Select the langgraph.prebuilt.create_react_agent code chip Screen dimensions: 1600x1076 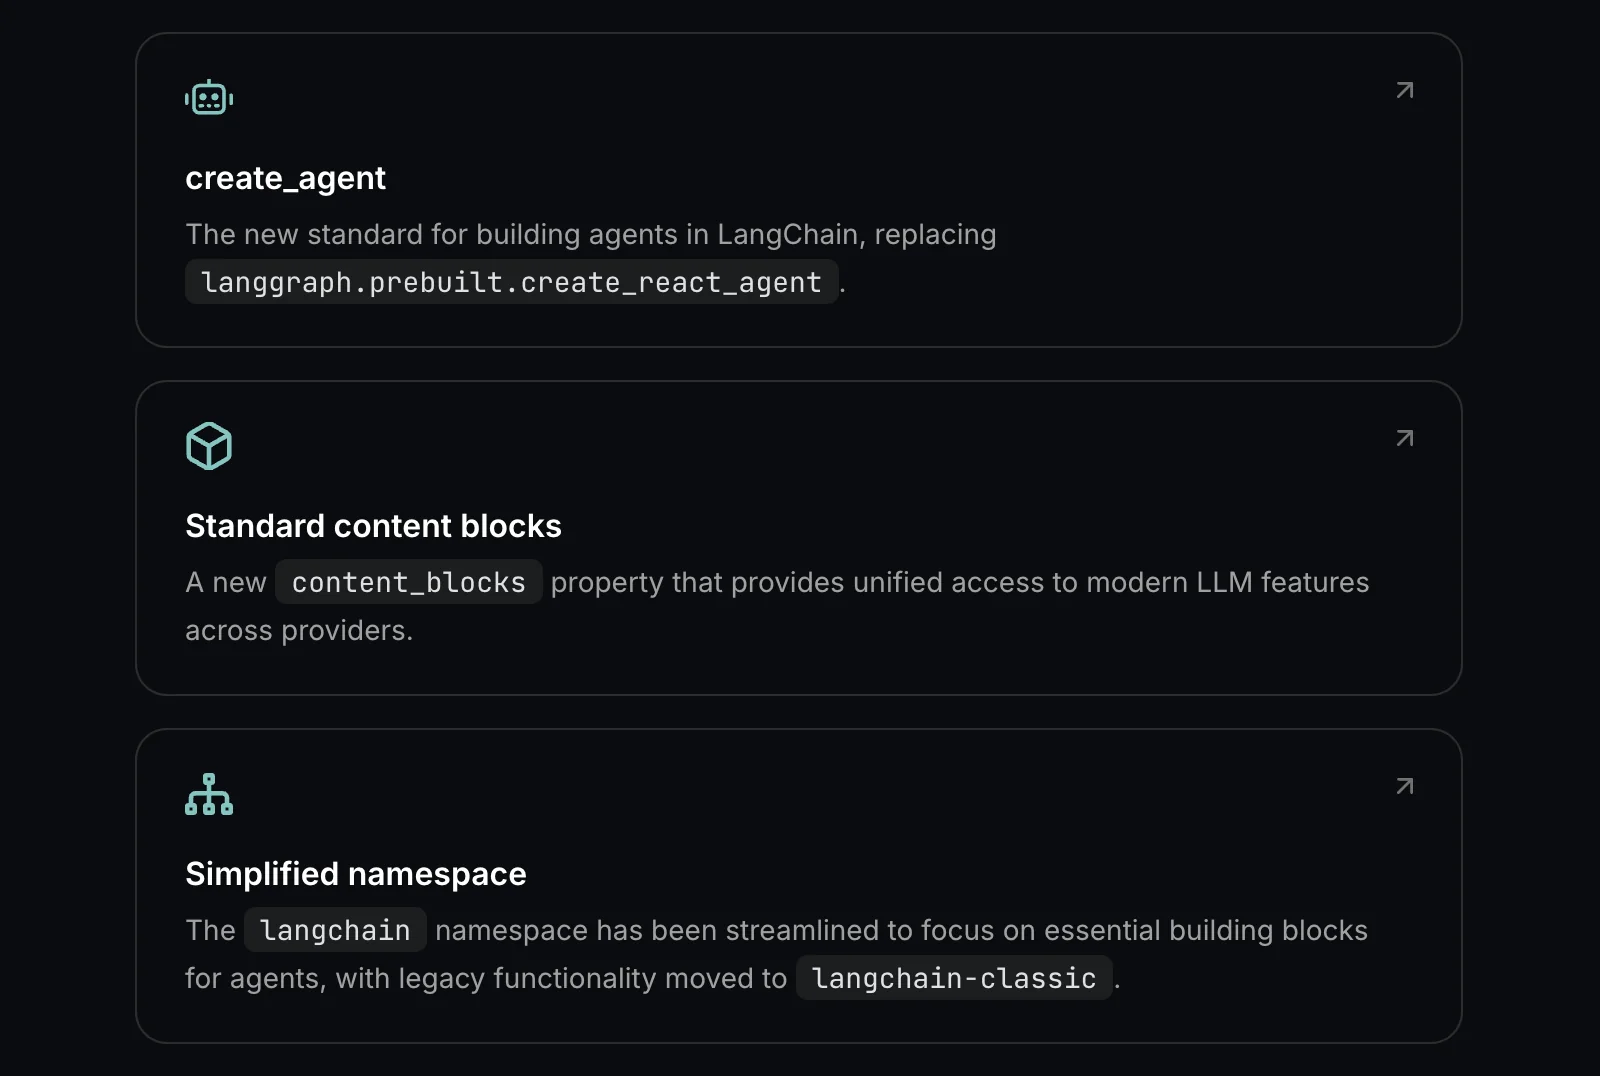[510, 282]
